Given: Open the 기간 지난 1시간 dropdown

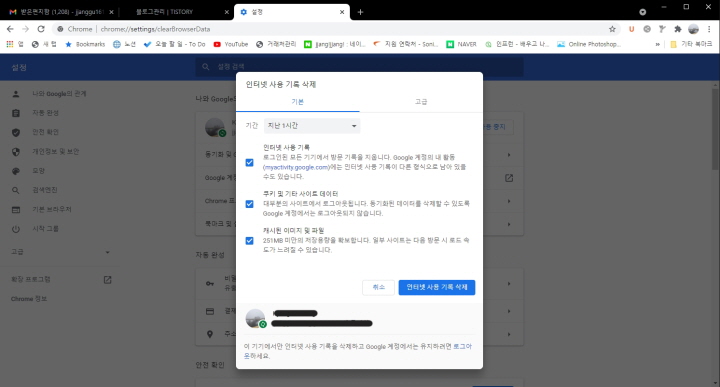Looking at the screenshot, I should (x=312, y=126).
